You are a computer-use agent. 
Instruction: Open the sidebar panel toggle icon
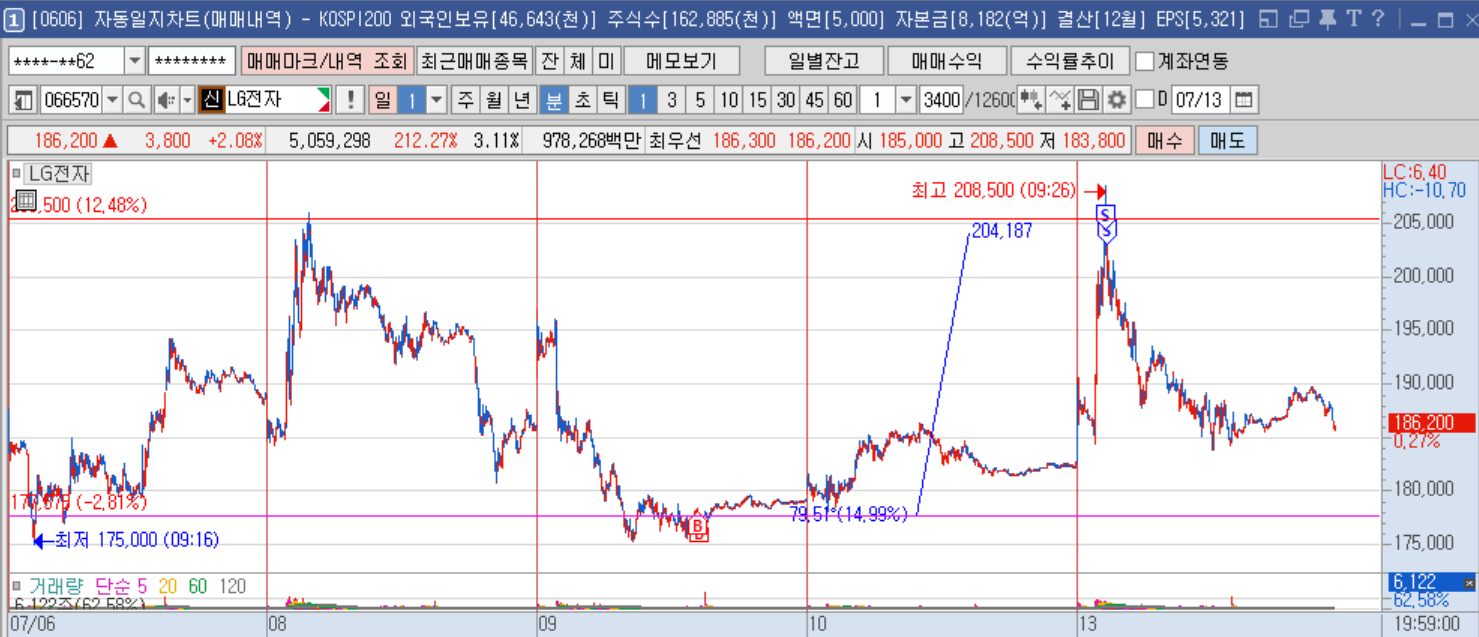23,100
